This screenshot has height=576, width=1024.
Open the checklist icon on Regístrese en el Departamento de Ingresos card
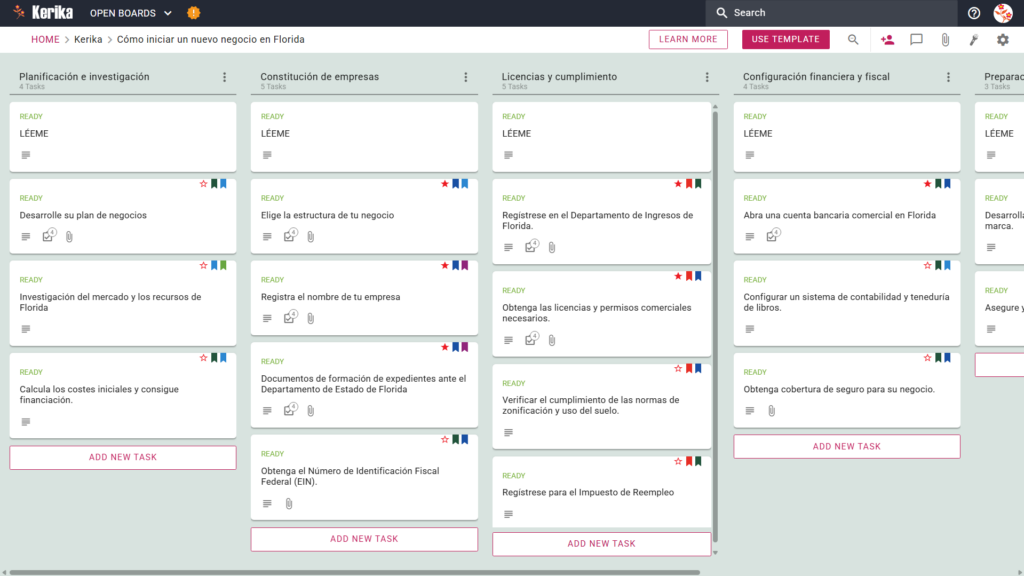coord(532,246)
